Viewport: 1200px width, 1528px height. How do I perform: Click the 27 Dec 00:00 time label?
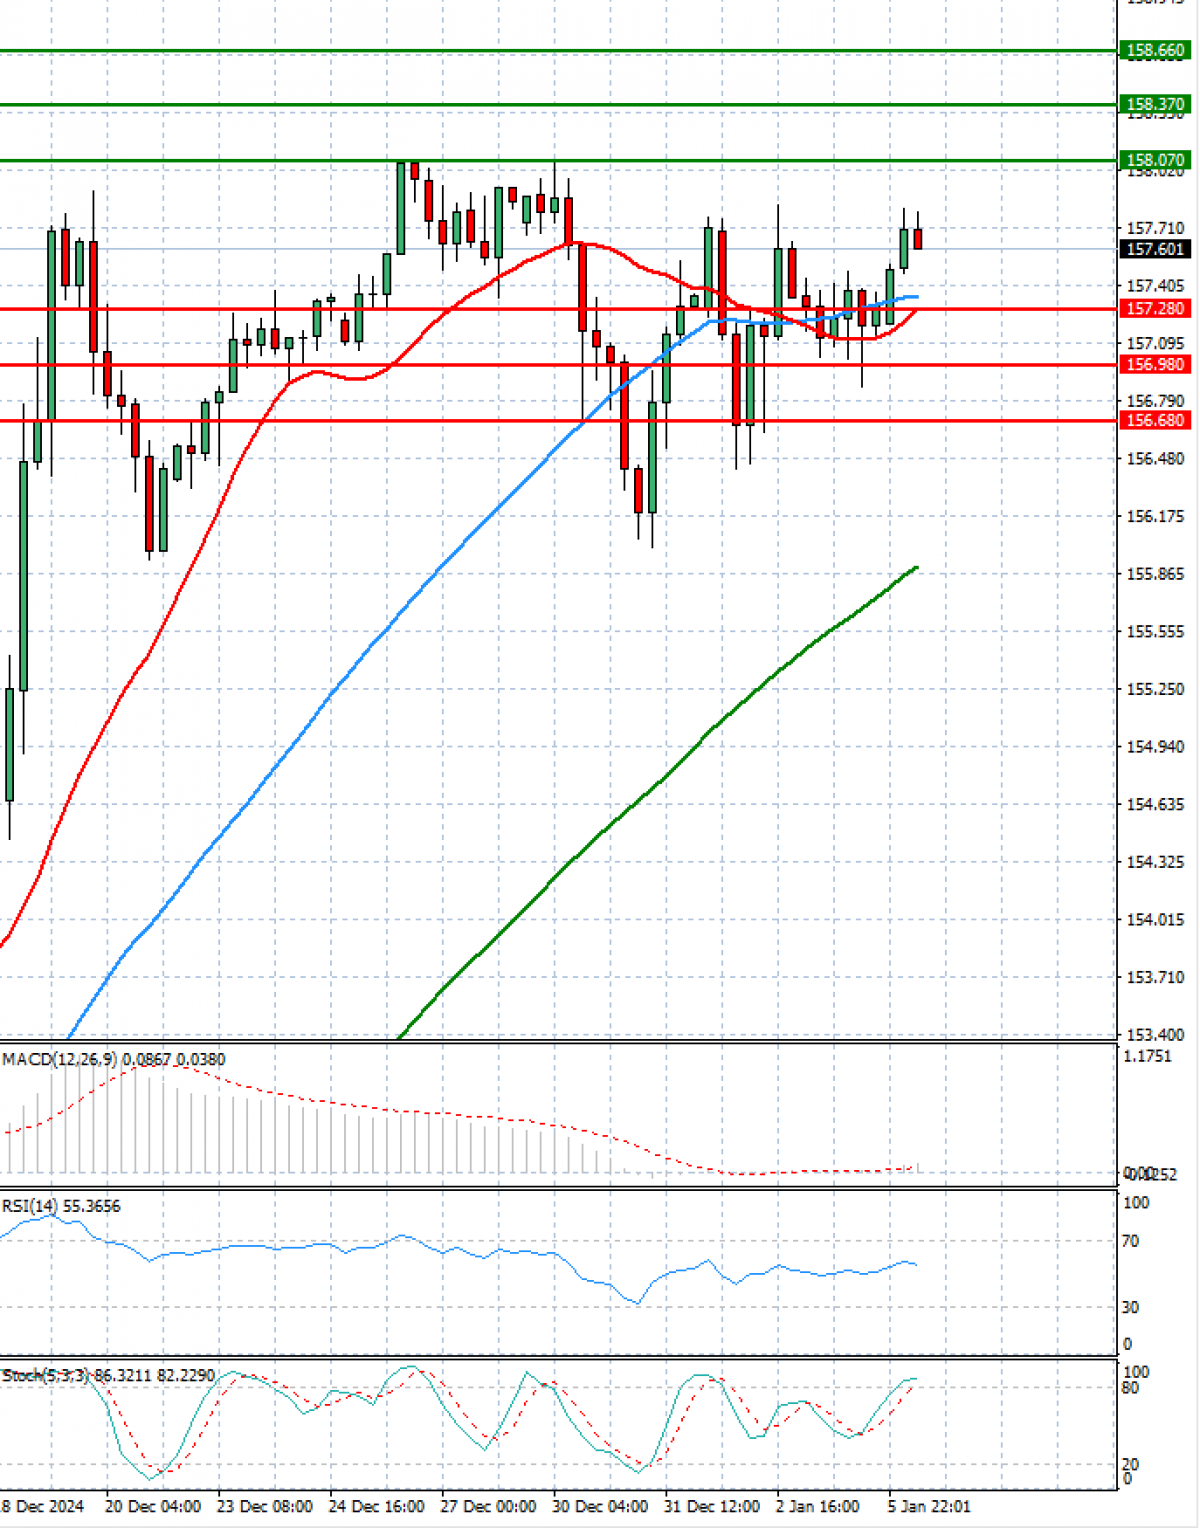[x=488, y=1506]
